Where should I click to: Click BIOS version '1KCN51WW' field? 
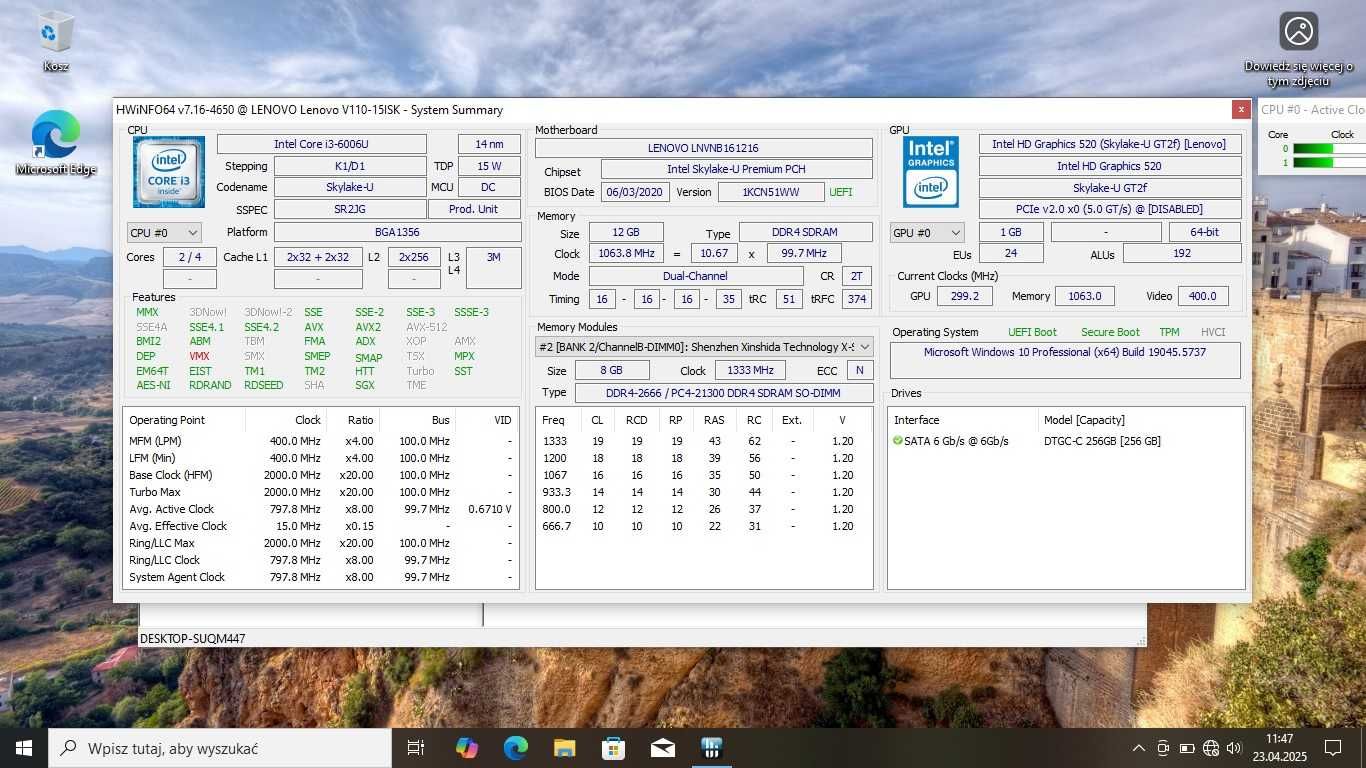771,192
